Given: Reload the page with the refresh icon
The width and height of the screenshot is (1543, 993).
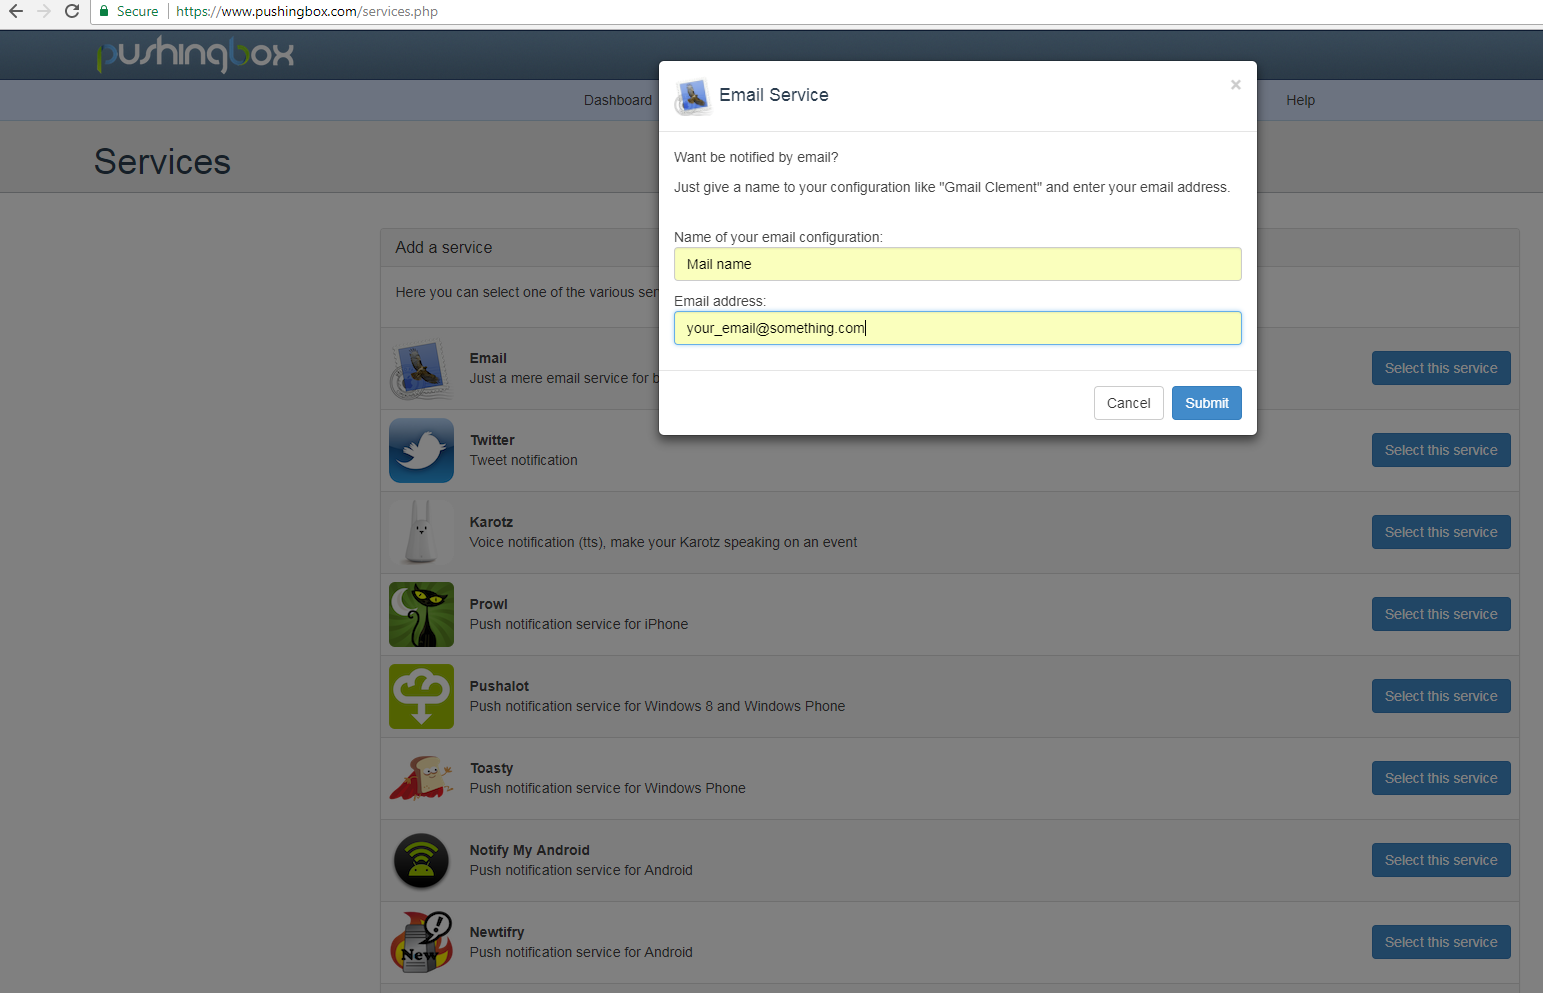Looking at the screenshot, I should tap(72, 11).
